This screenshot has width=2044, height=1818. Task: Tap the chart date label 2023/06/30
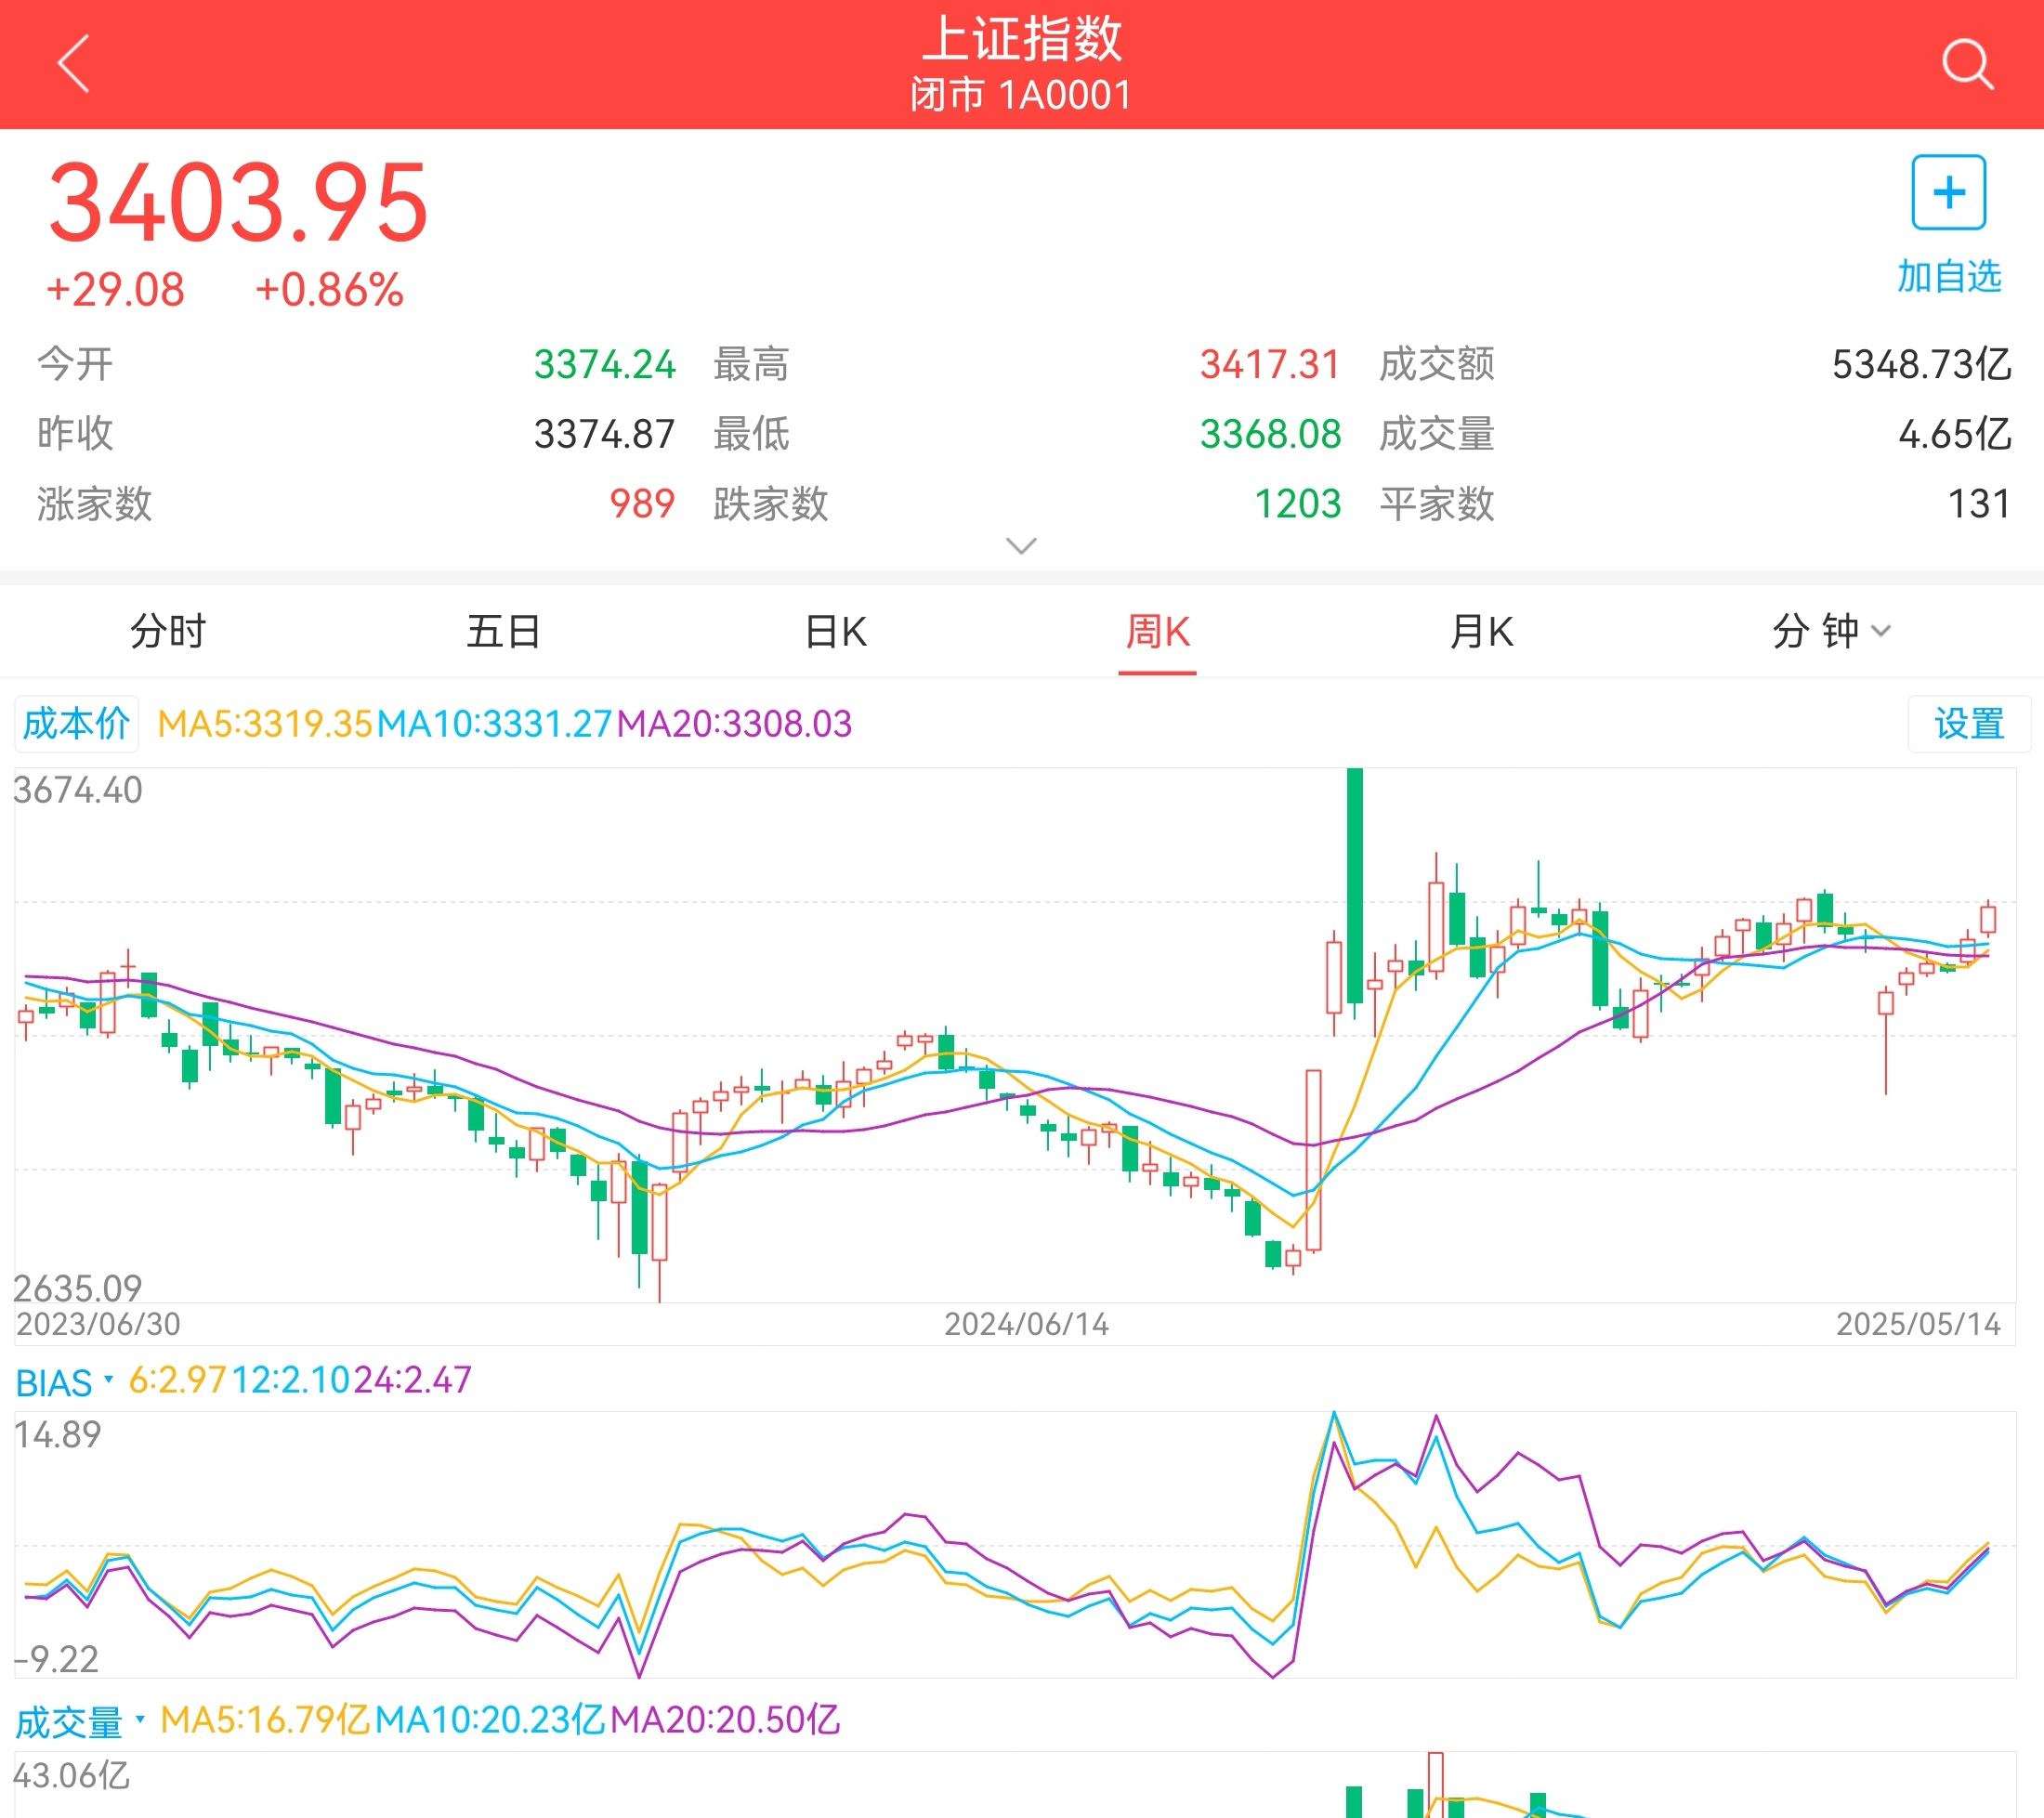point(98,1324)
